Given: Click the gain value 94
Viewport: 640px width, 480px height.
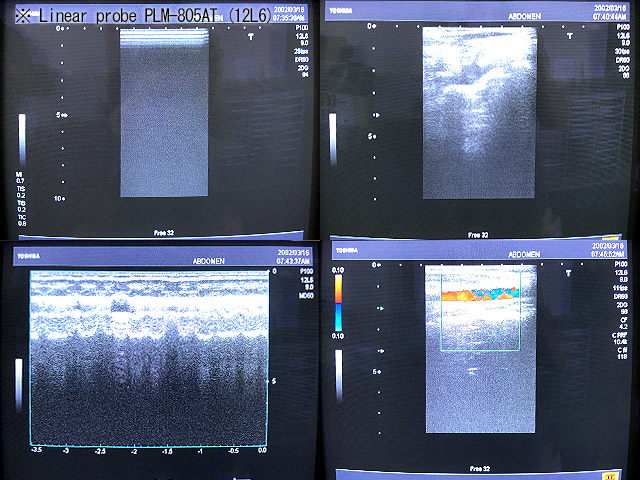Looking at the screenshot, I should tap(304, 75).
